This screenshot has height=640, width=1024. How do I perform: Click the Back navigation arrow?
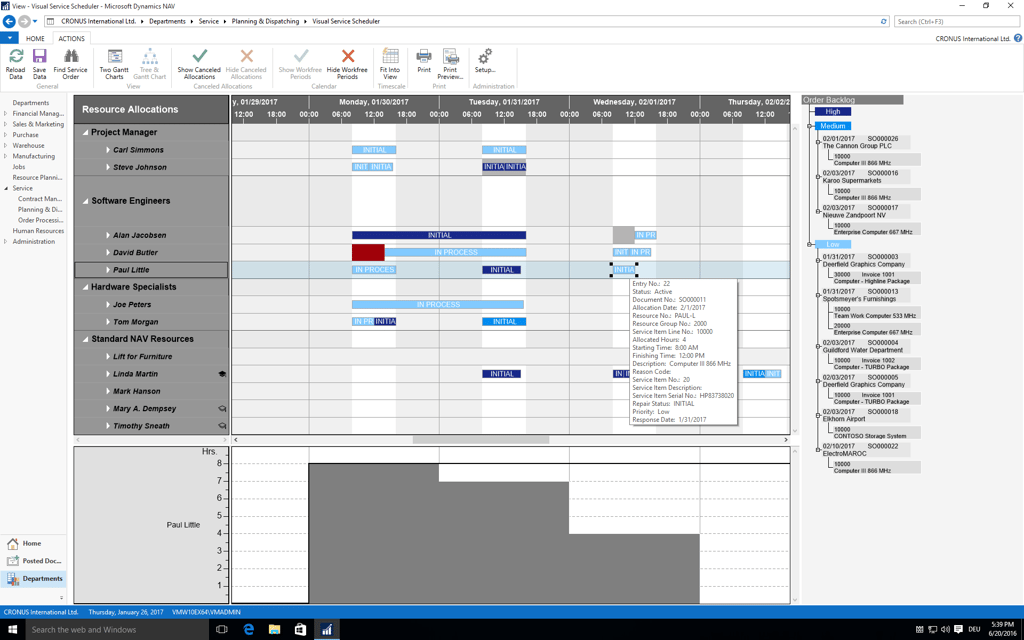pyautogui.click(x=9, y=22)
